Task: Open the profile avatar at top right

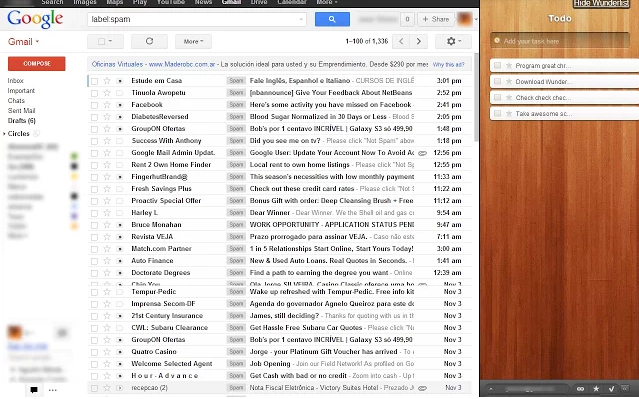Action: pyautogui.click(x=465, y=19)
